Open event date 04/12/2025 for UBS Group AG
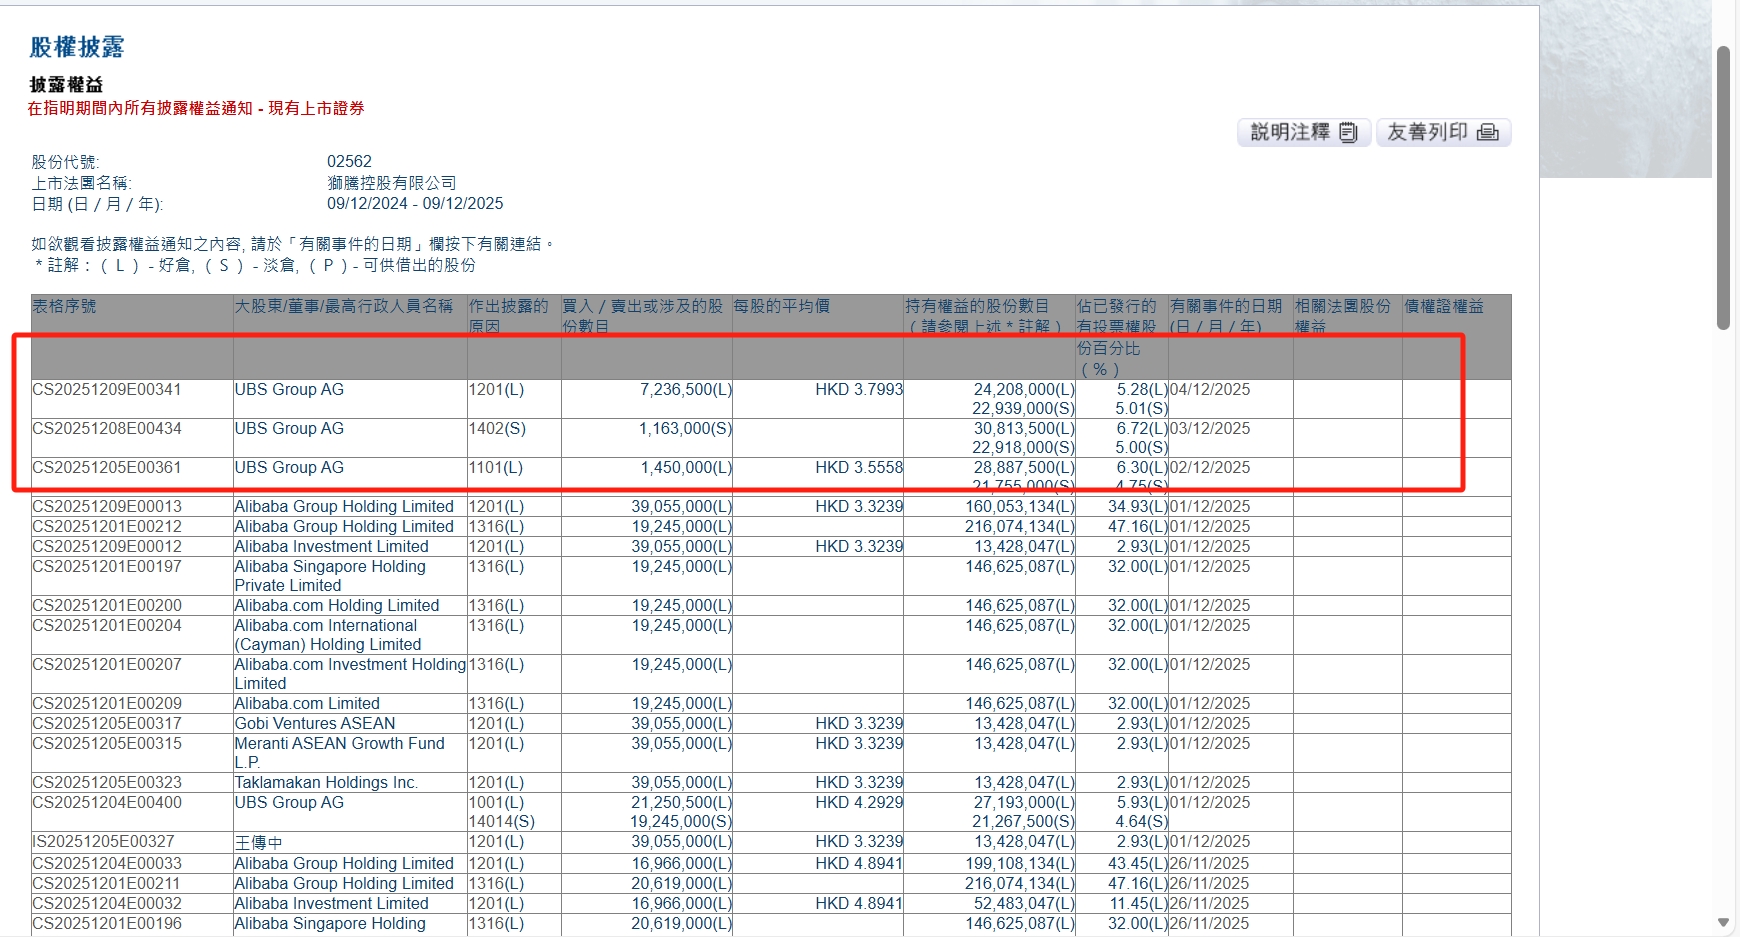The image size is (1740, 937). (1210, 389)
